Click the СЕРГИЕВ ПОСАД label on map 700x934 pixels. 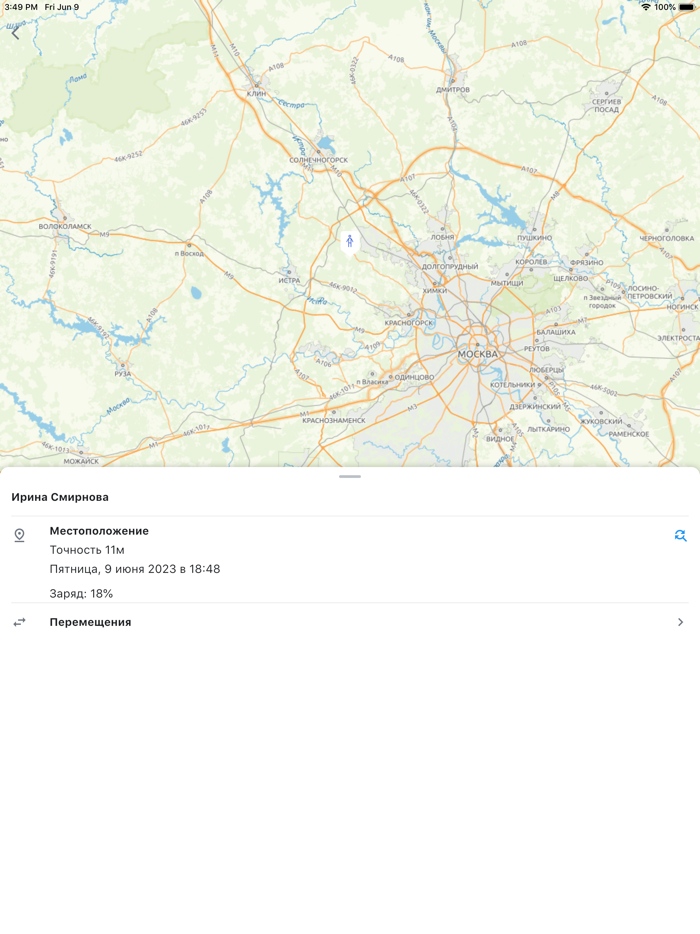pos(606,105)
